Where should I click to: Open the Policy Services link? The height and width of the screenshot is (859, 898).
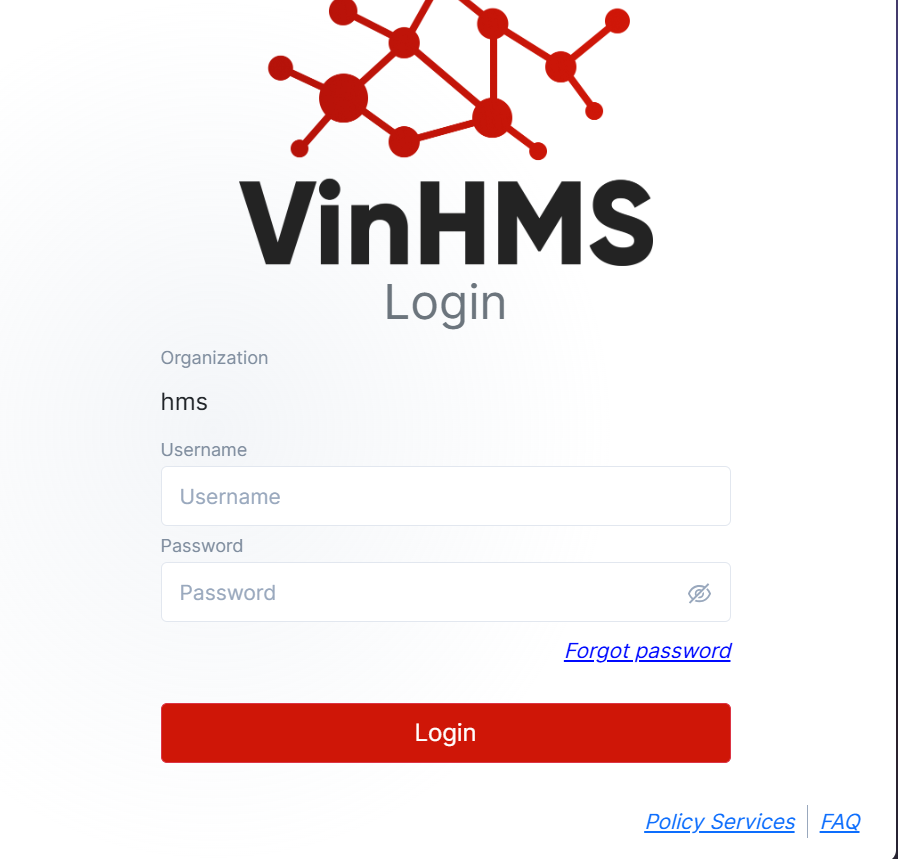[x=720, y=822]
